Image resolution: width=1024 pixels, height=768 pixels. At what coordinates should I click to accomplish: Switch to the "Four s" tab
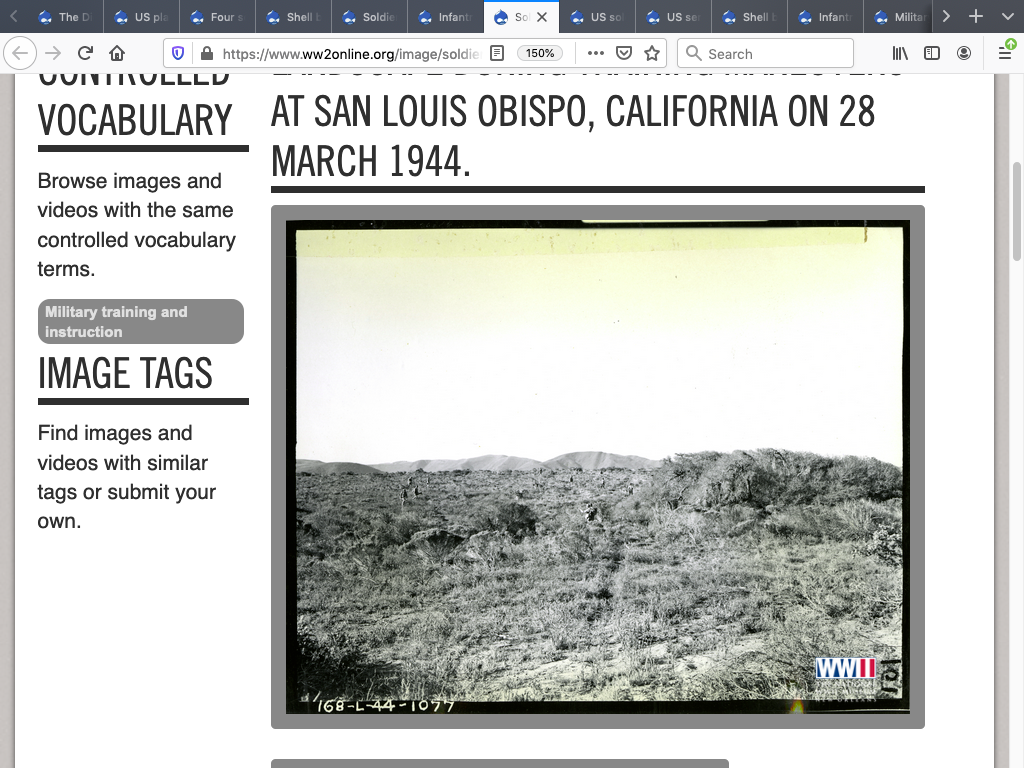pyautogui.click(x=218, y=17)
